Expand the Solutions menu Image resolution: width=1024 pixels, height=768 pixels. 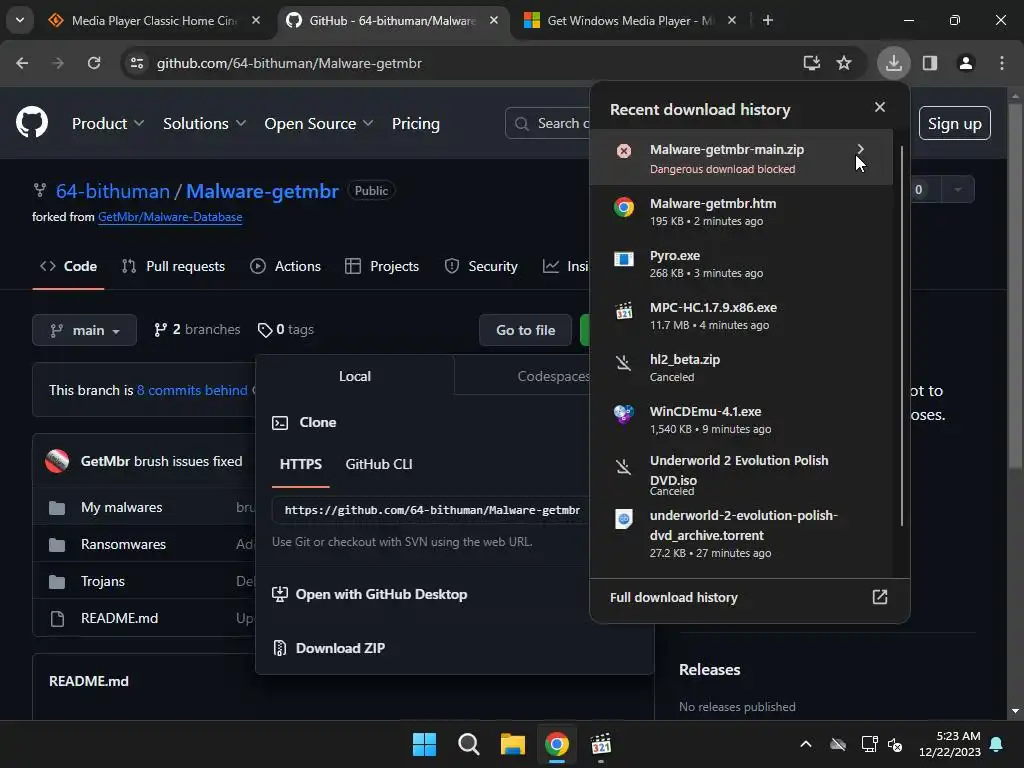(204, 123)
